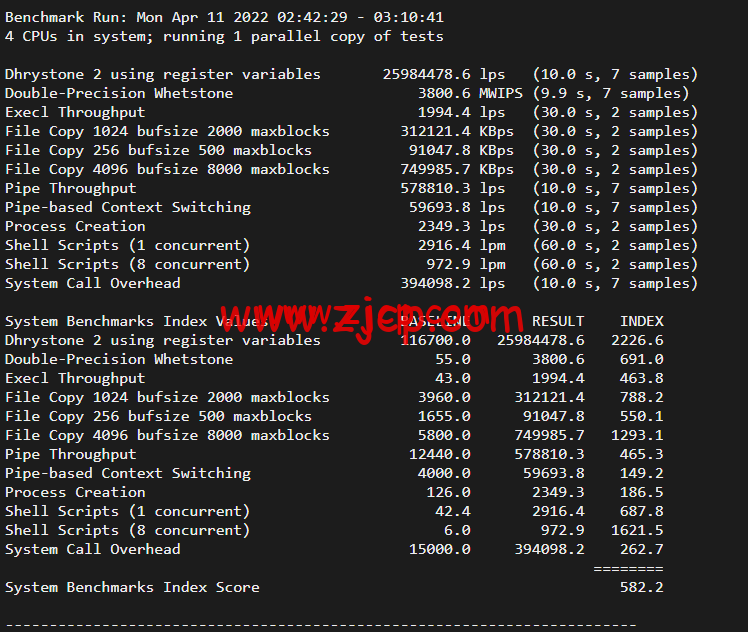Click the '4 CPUs in system' line
The image size is (748, 632).
[224, 36]
